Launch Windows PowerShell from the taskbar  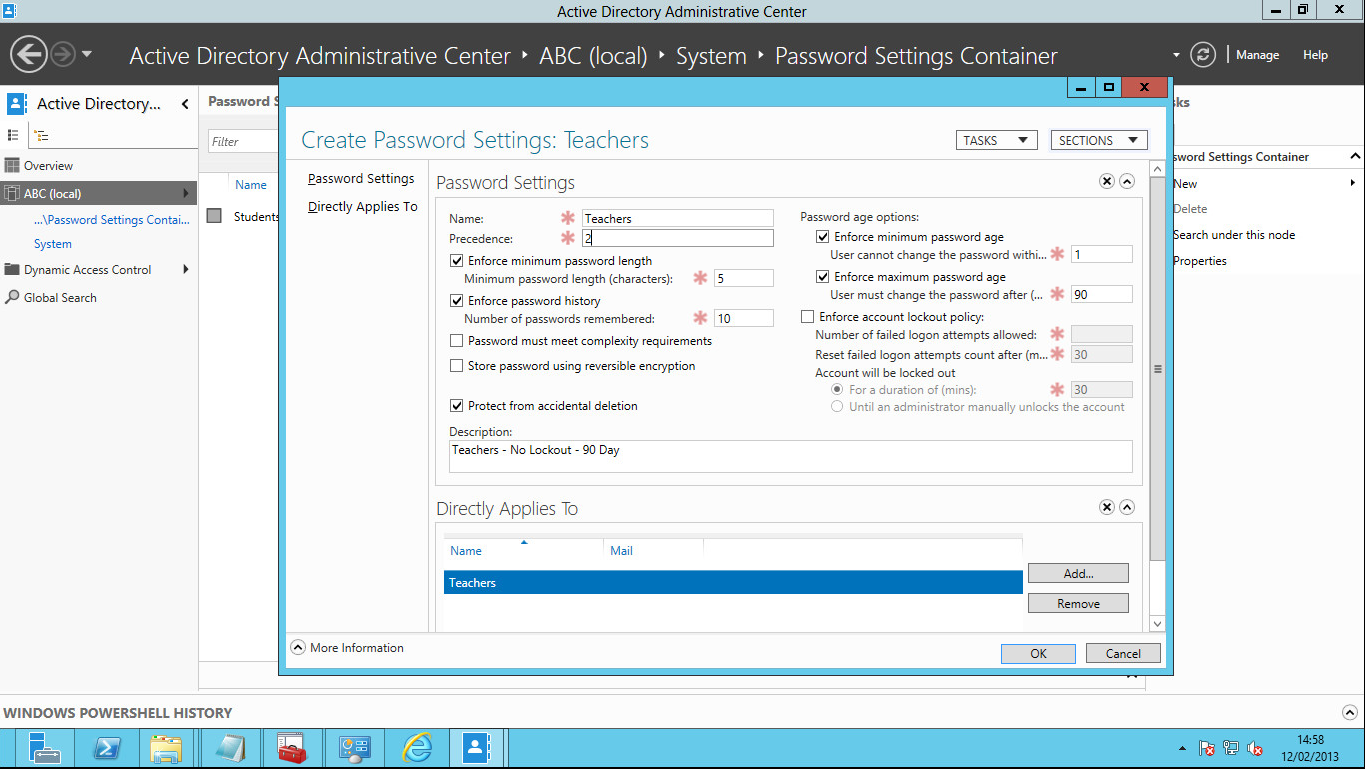tap(107, 748)
